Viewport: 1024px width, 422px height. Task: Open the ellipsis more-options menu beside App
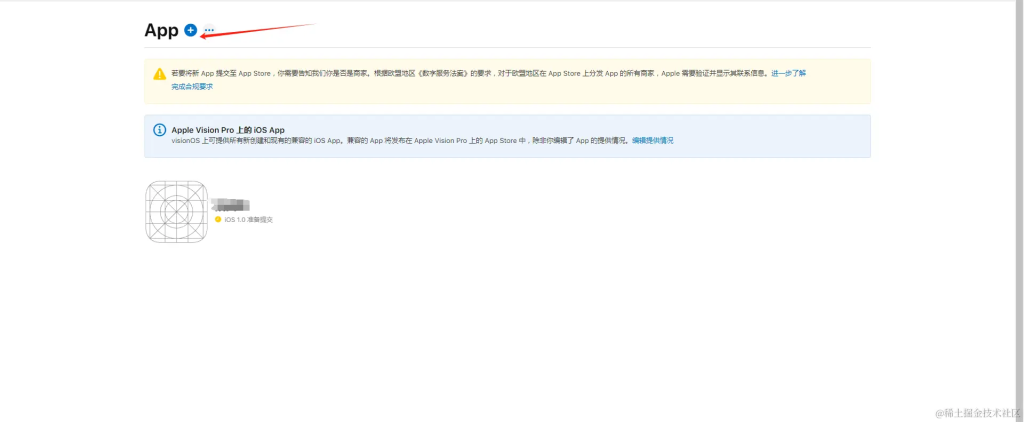pyautogui.click(x=209, y=31)
